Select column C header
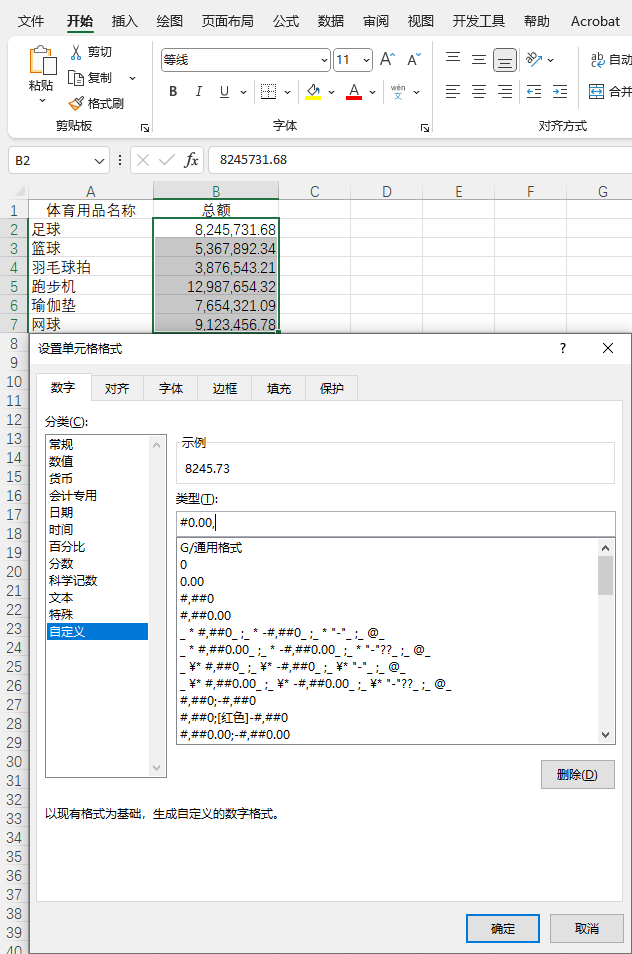 (x=314, y=191)
